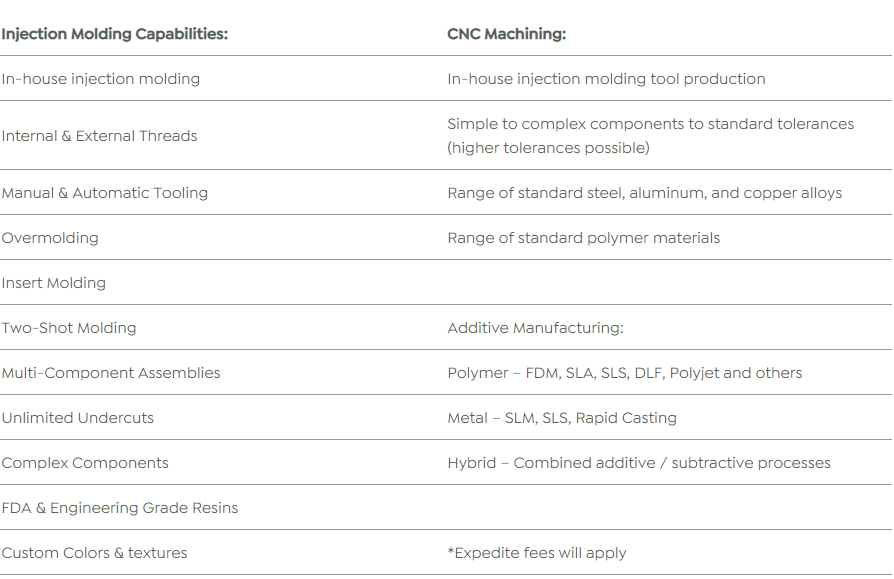Click Range of standard polymer materials

click(583, 238)
